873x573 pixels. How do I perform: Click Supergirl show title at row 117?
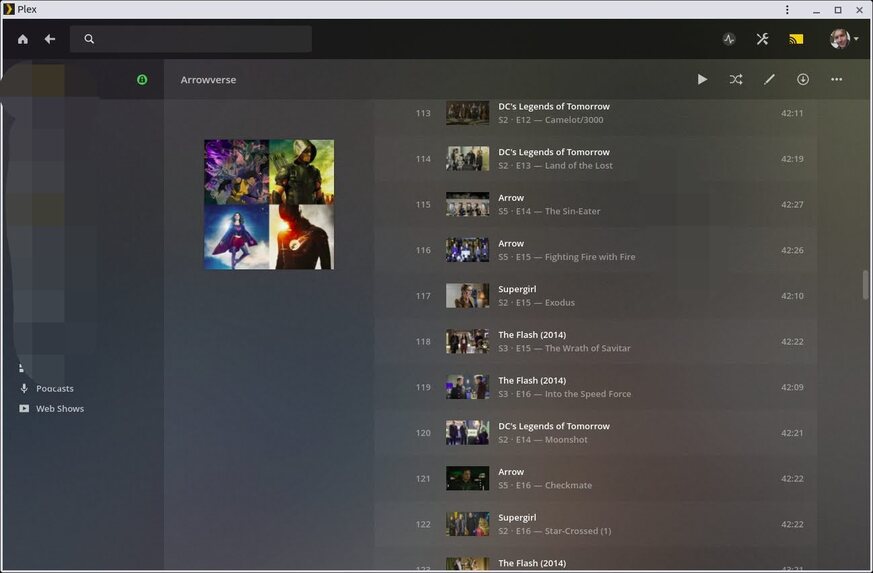[x=517, y=289]
